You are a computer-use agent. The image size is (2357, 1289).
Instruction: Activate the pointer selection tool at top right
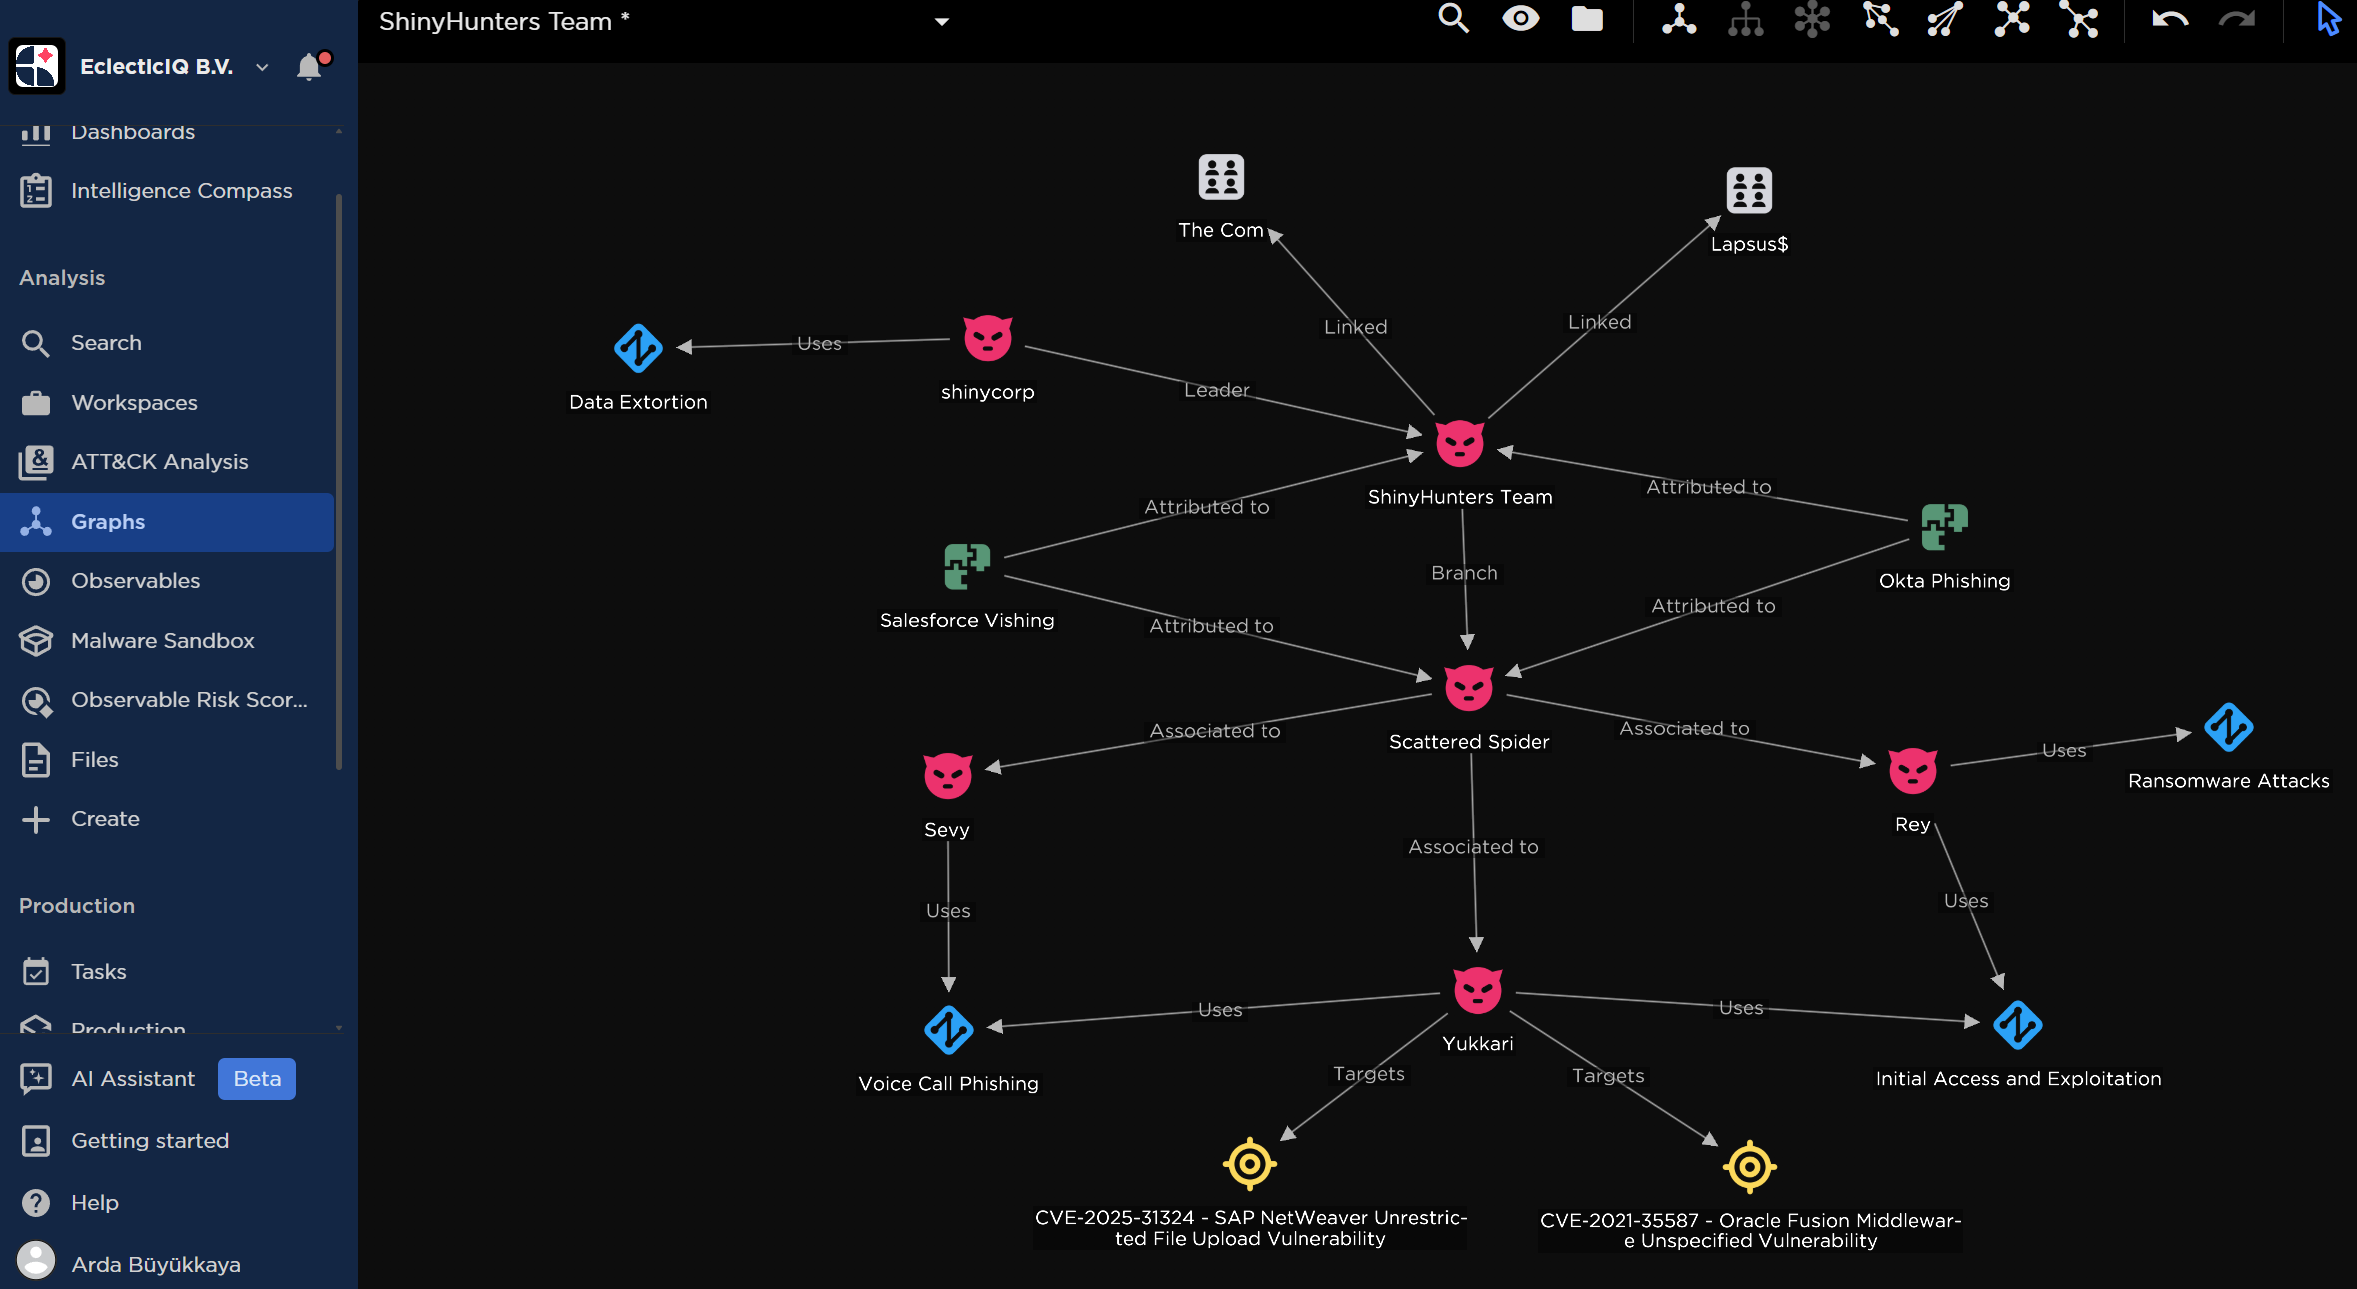pos(2327,20)
